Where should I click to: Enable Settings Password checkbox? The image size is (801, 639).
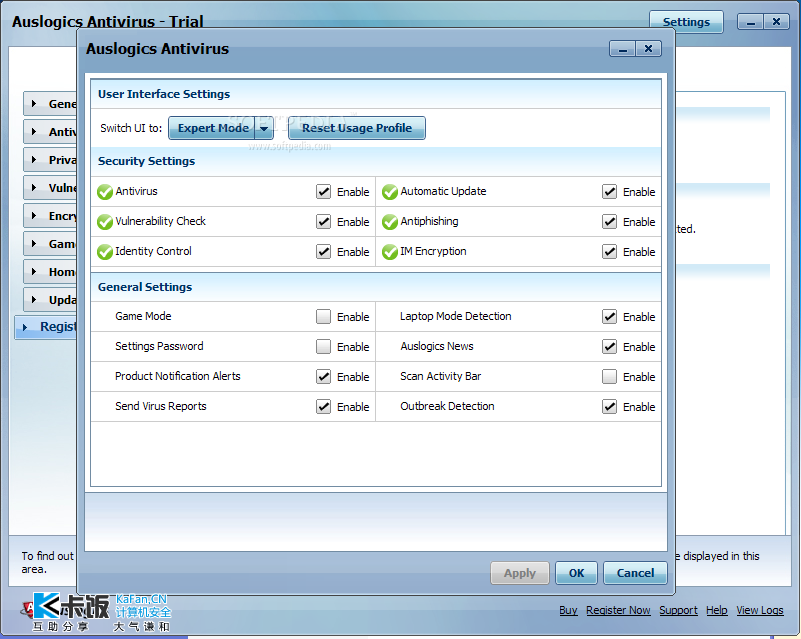(323, 347)
